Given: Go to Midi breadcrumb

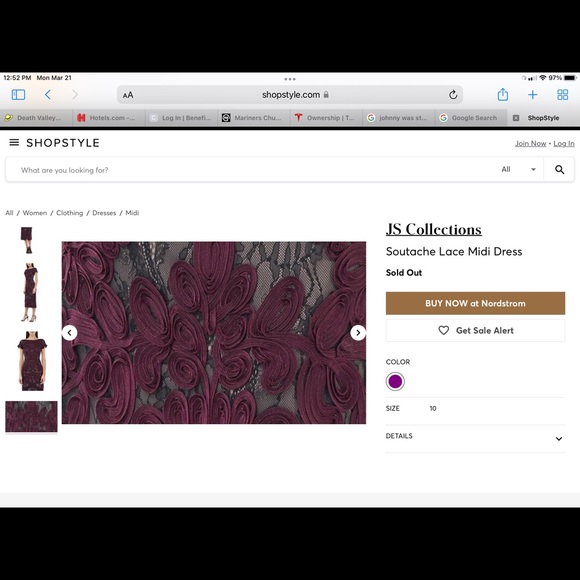Looking at the screenshot, I should [x=132, y=213].
